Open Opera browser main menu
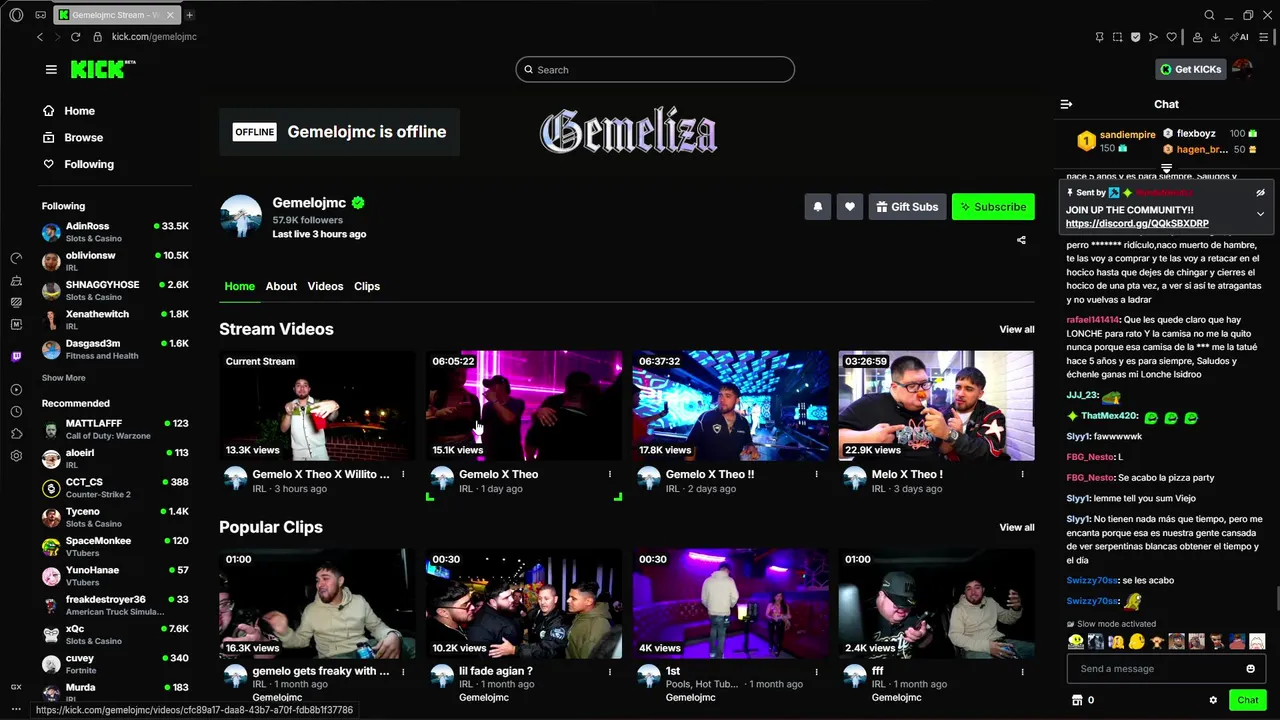Viewport: 1280px width, 720px height. [x=16, y=15]
